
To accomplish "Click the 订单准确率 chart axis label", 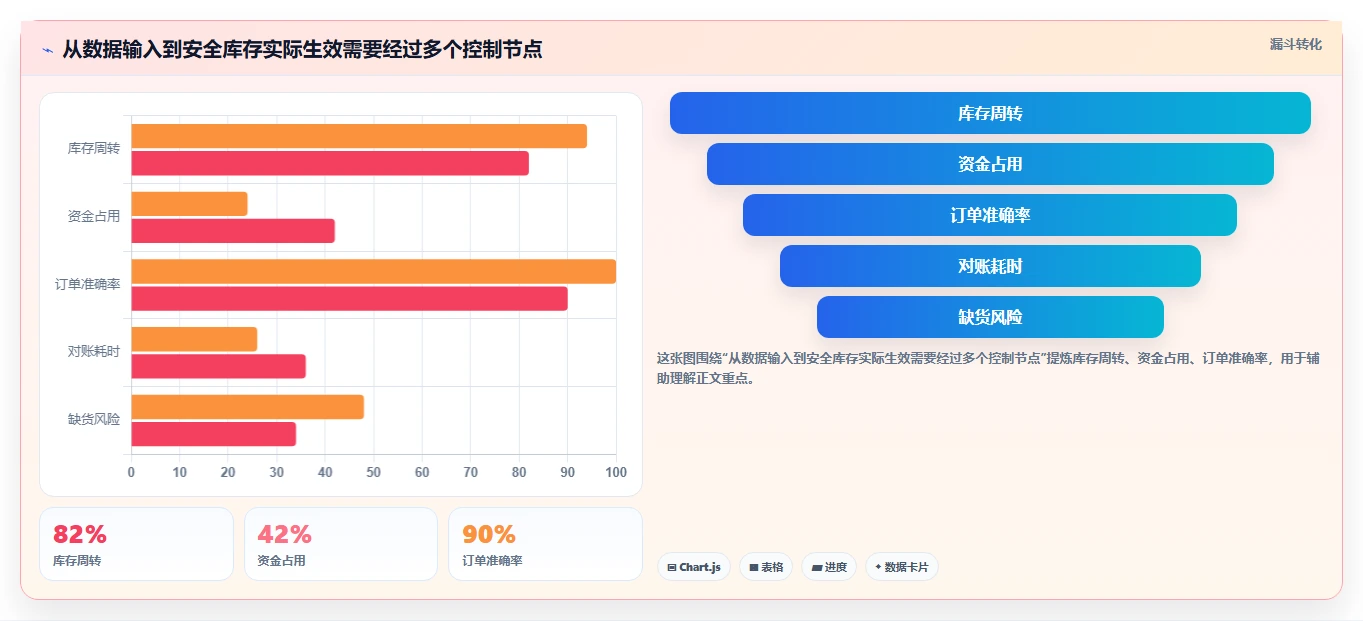I will pos(88,284).
